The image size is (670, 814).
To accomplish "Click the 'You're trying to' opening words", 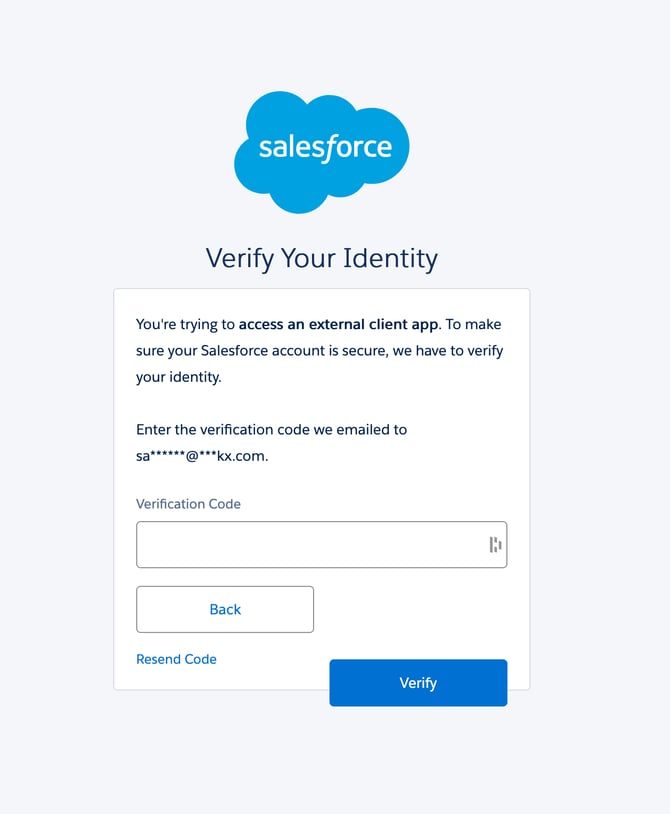I will coord(185,324).
